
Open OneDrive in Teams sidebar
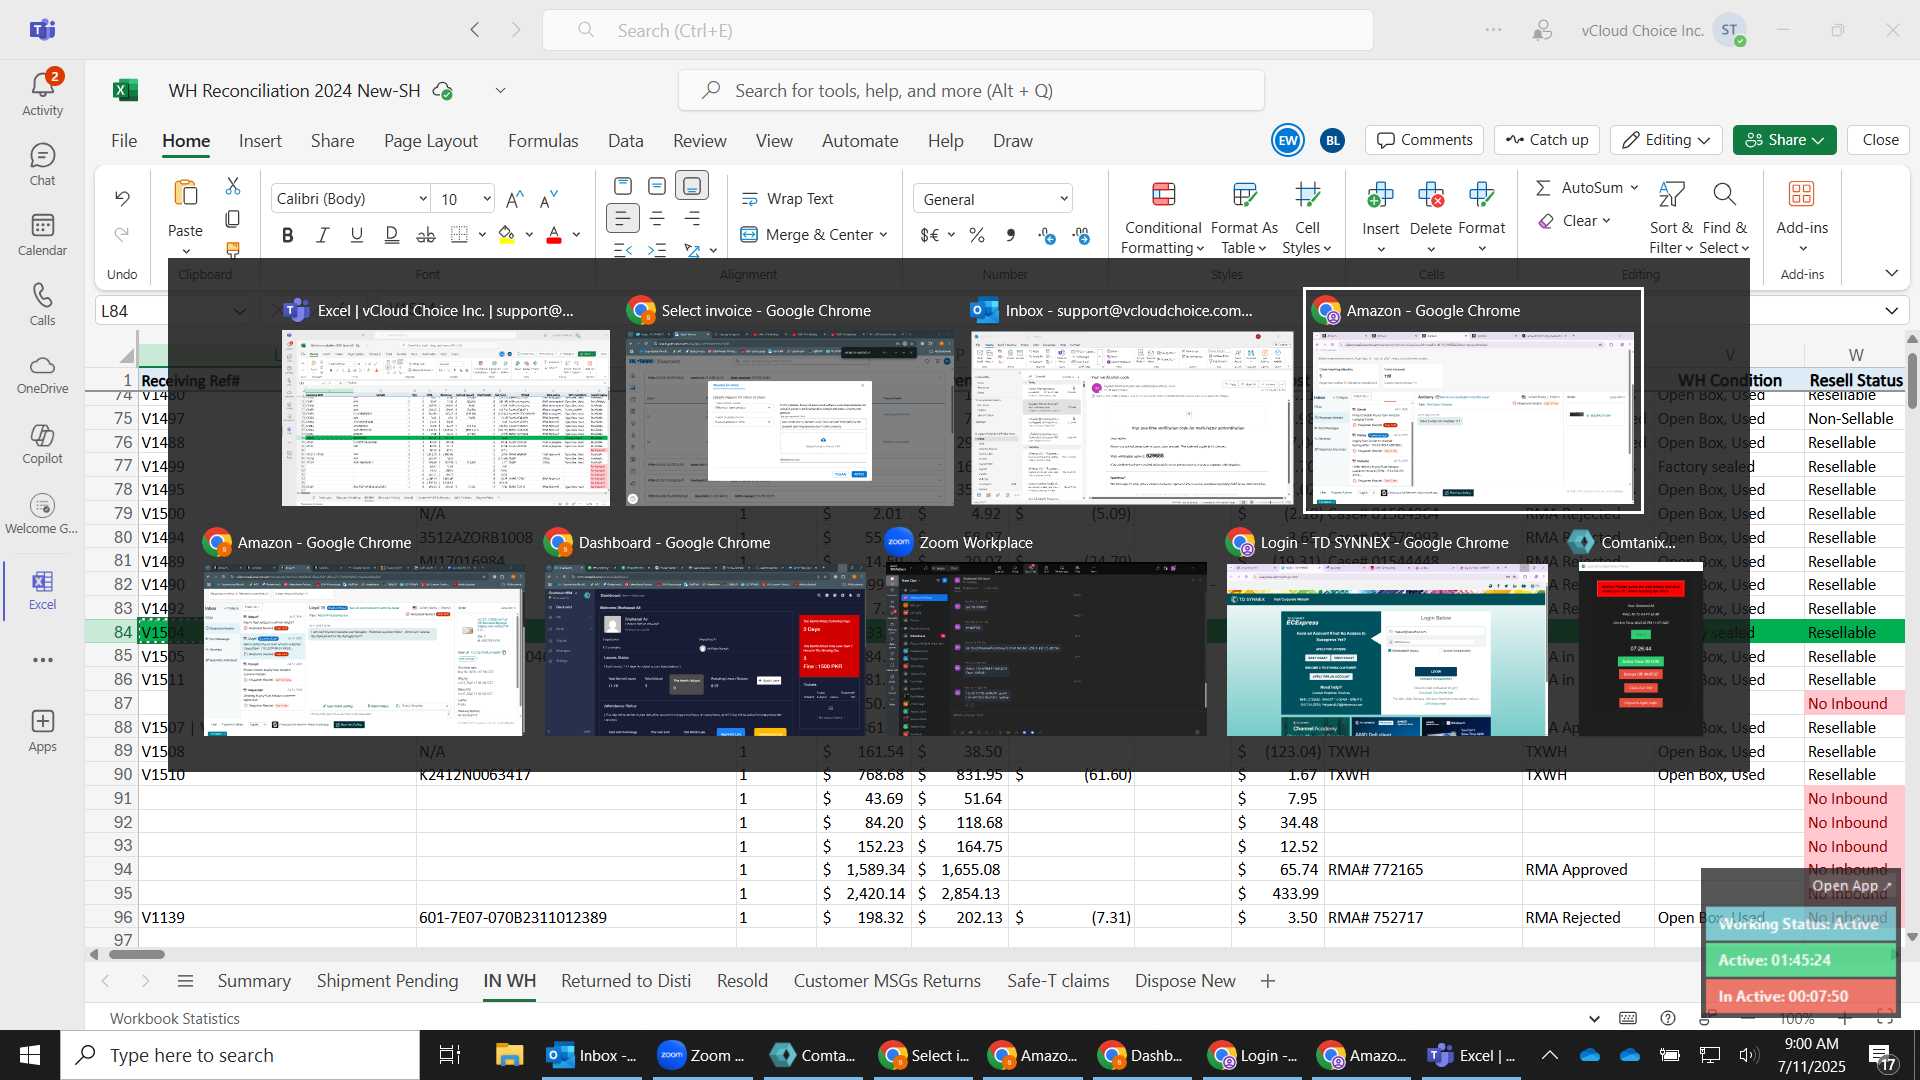(x=42, y=374)
